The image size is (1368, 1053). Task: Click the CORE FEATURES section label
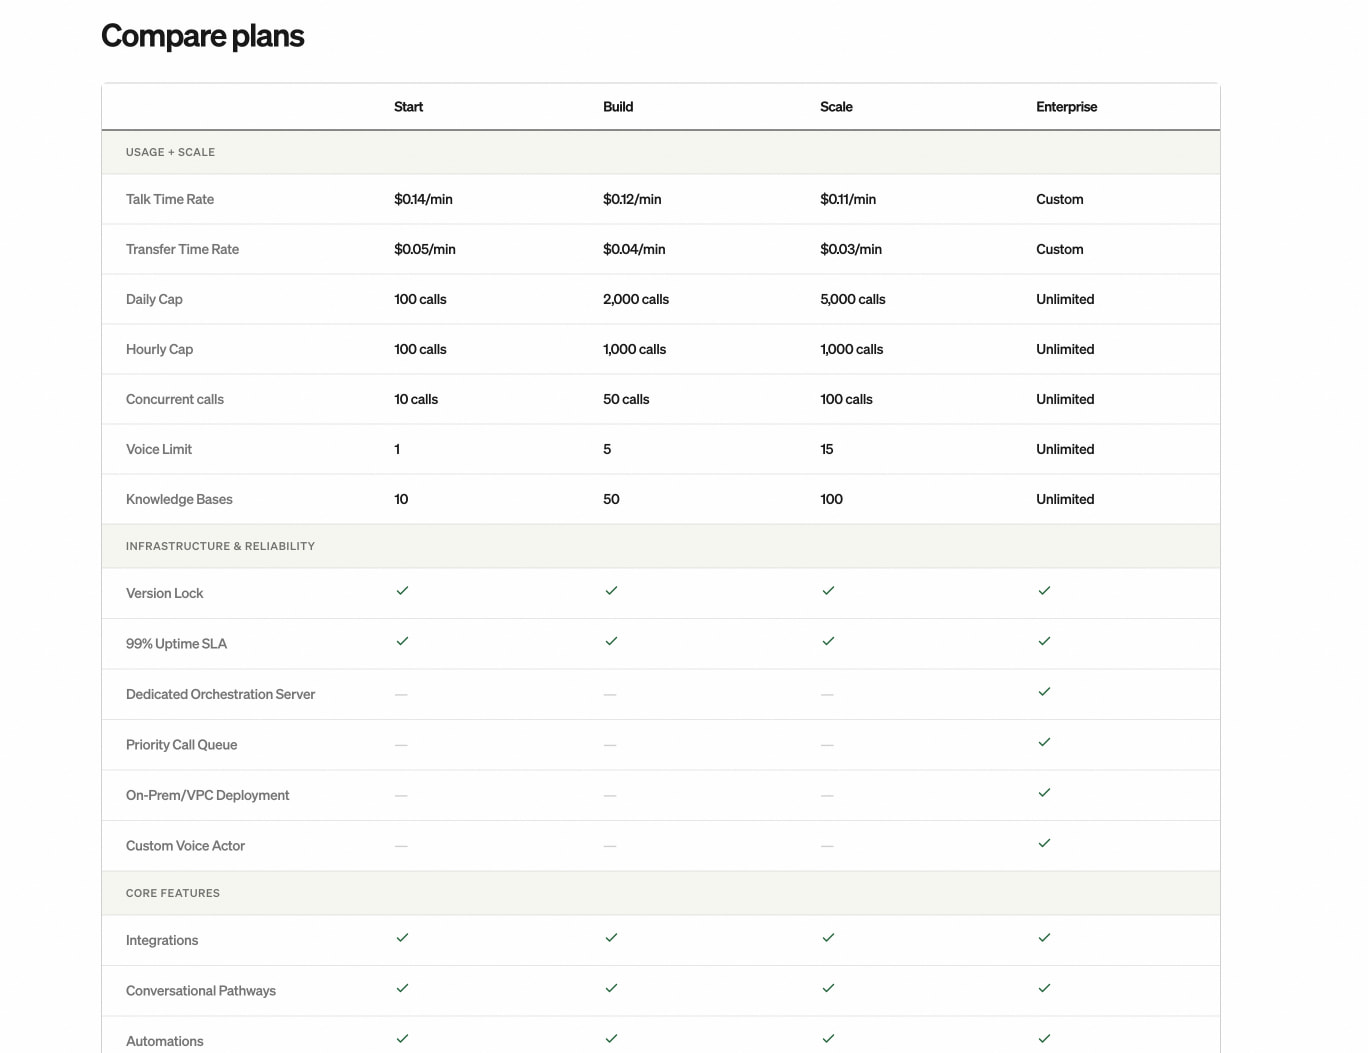[x=173, y=893]
